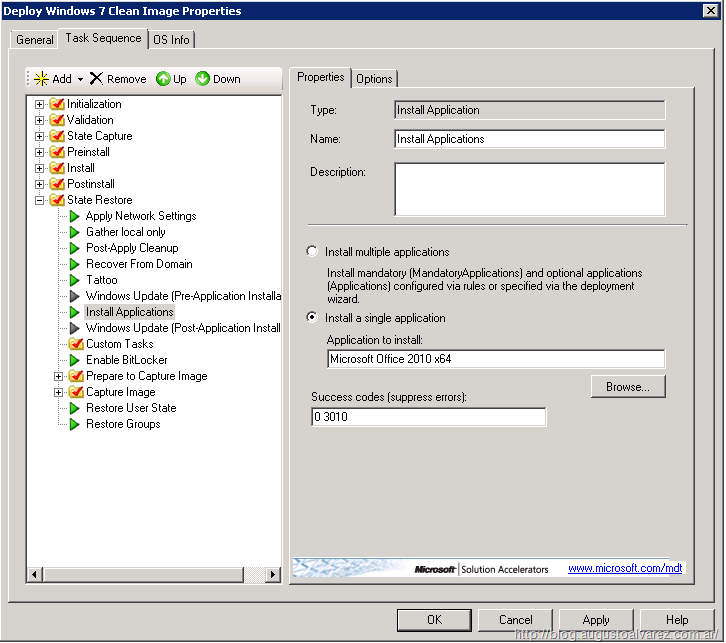Collapse the State Restore group
Viewport: 726px width, 643px height.
(40, 200)
